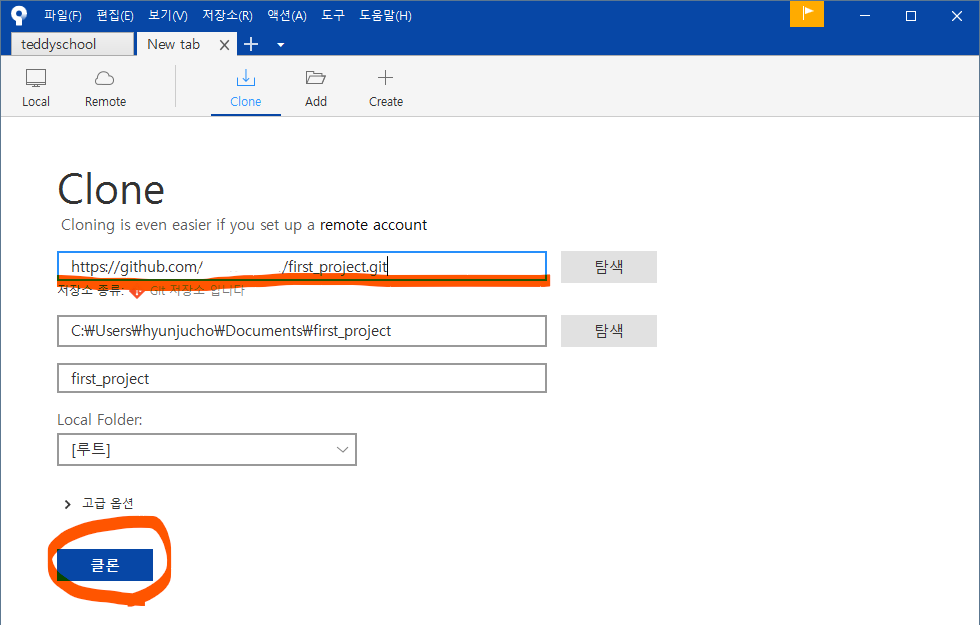The width and height of the screenshot is (980, 626).
Task: Open the Local repositories view
Action: tap(36, 88)
